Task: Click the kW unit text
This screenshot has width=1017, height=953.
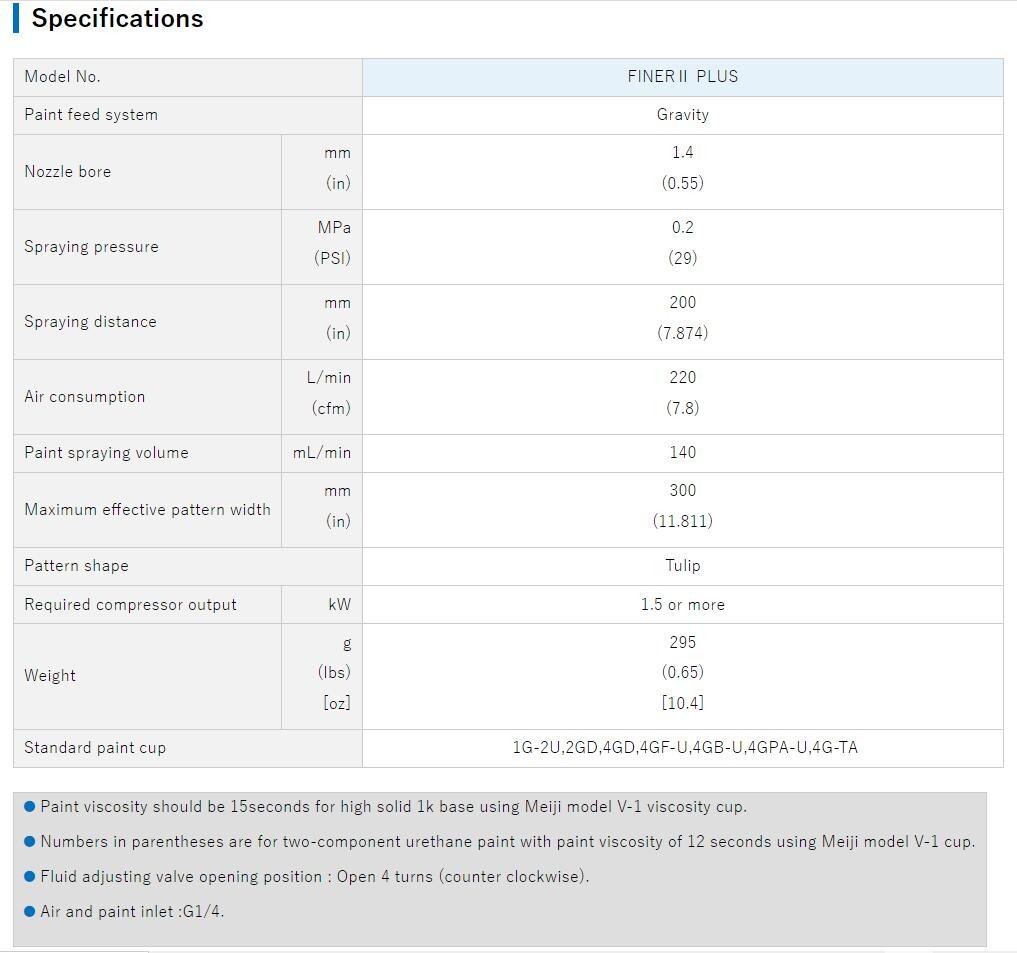Action: 340,605
